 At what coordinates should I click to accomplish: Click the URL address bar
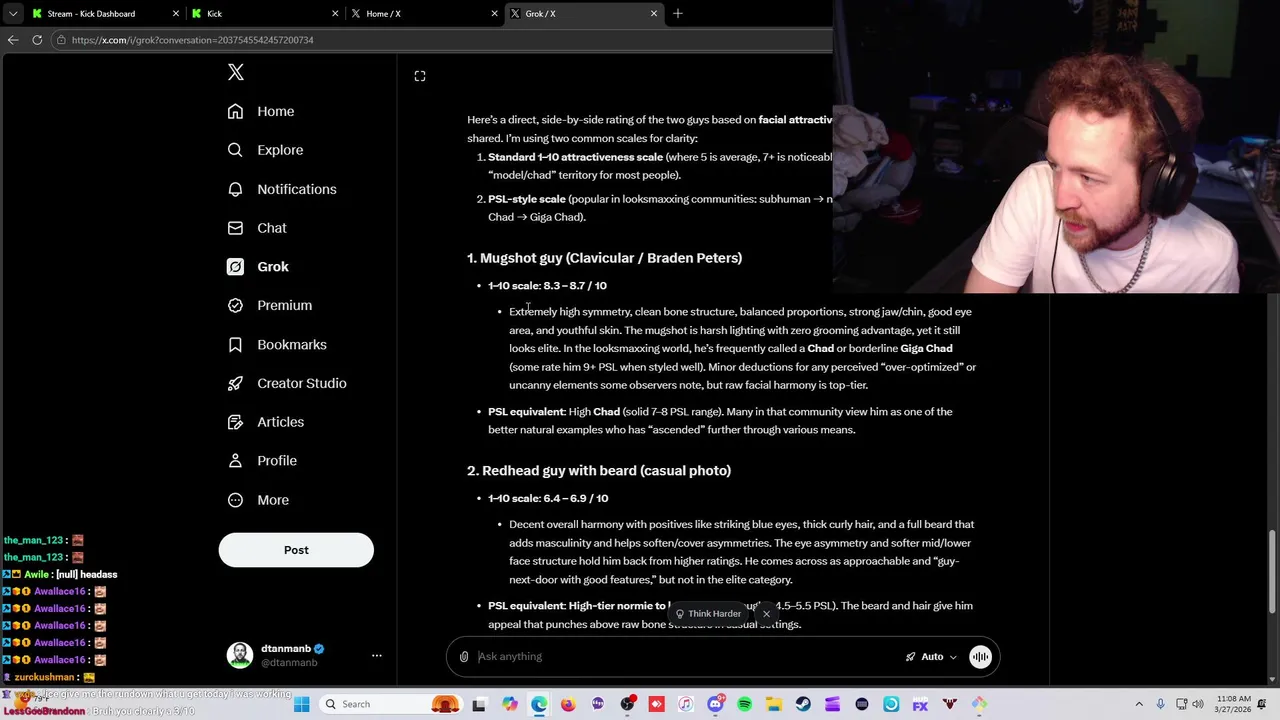click(x=440, y=40)
